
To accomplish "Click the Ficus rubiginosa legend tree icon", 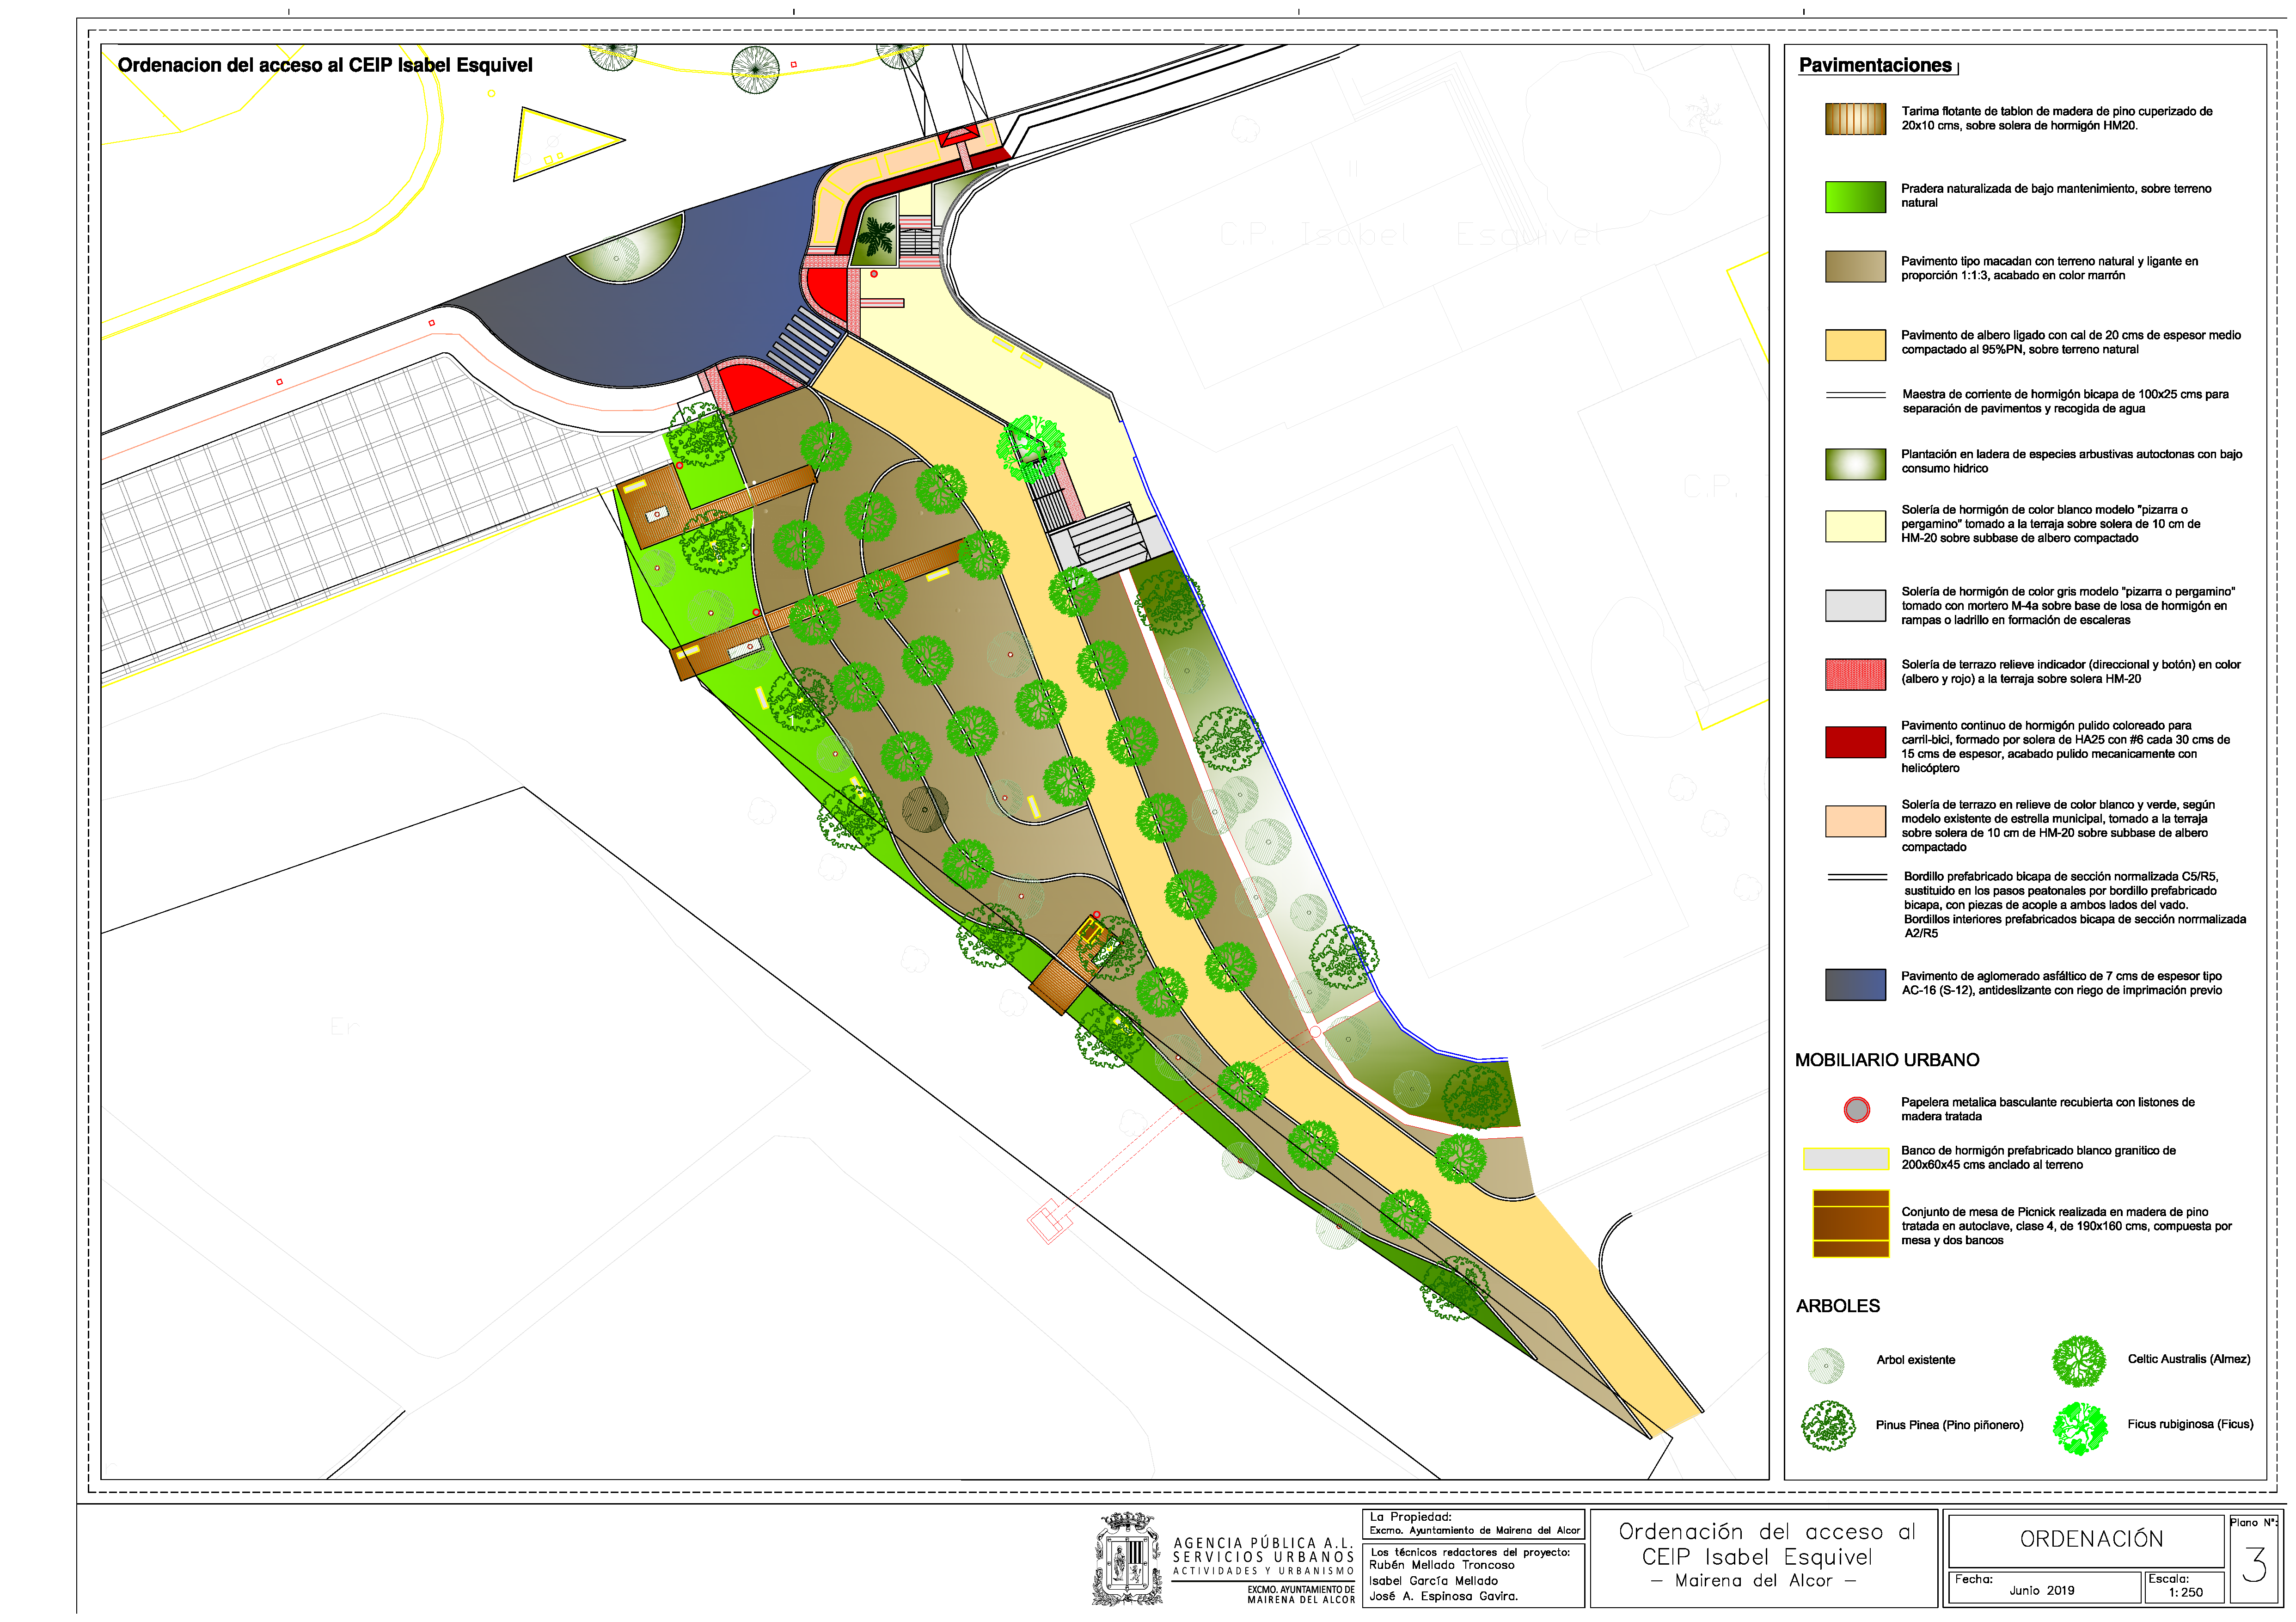I will tap(2080, 1427).
